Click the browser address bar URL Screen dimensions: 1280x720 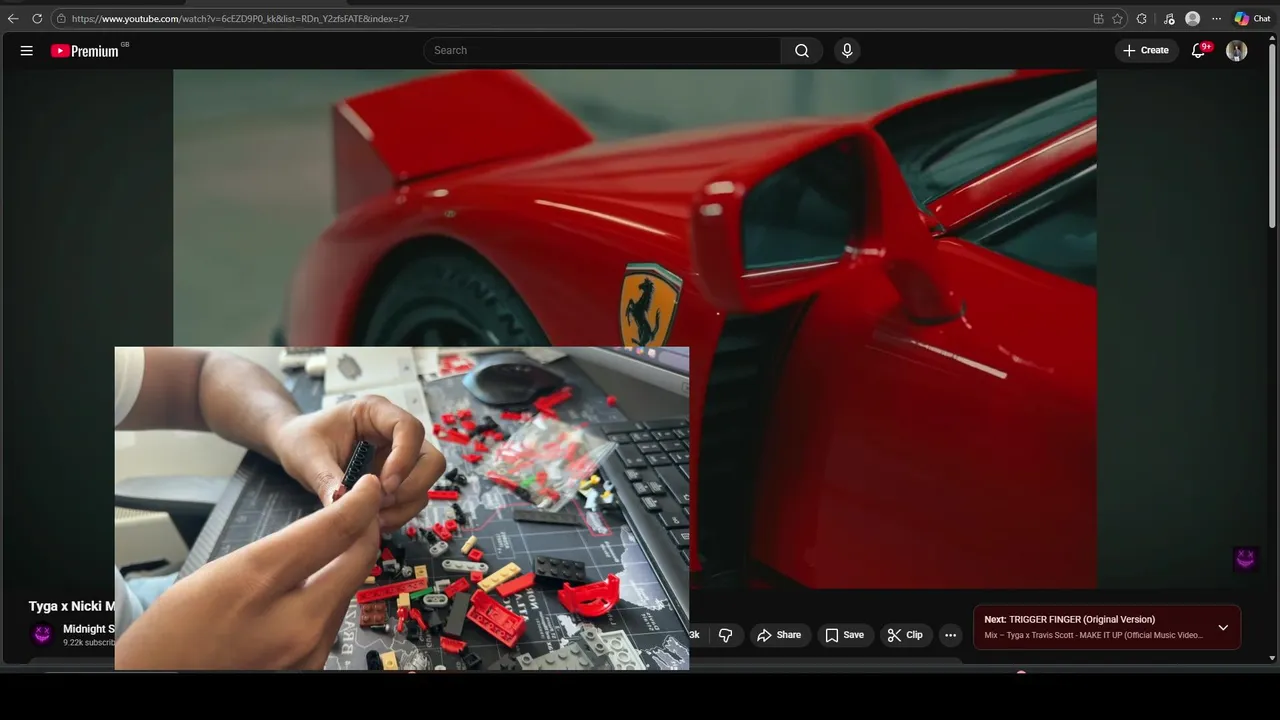click(x=240, y=19)
